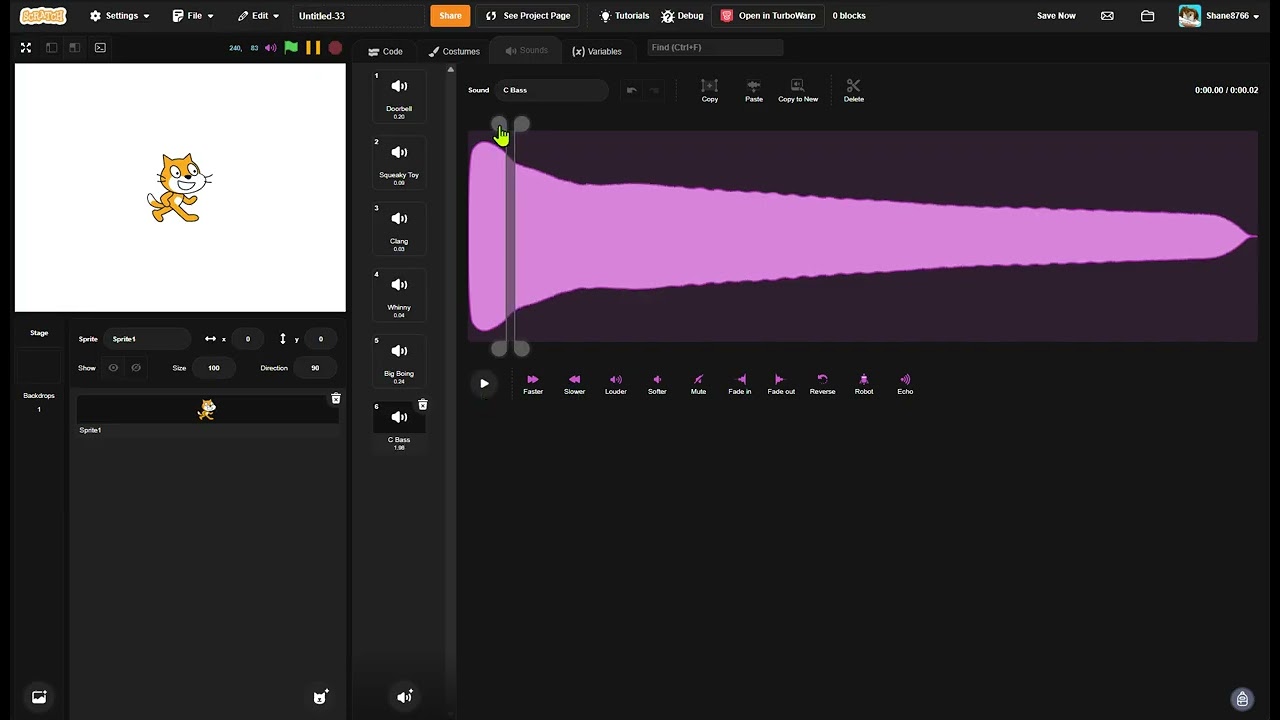Image resolution: width=1280 pixels, height=720 pixels.
Task: Open the debugger console icon
Action: [x=100, y=47]
